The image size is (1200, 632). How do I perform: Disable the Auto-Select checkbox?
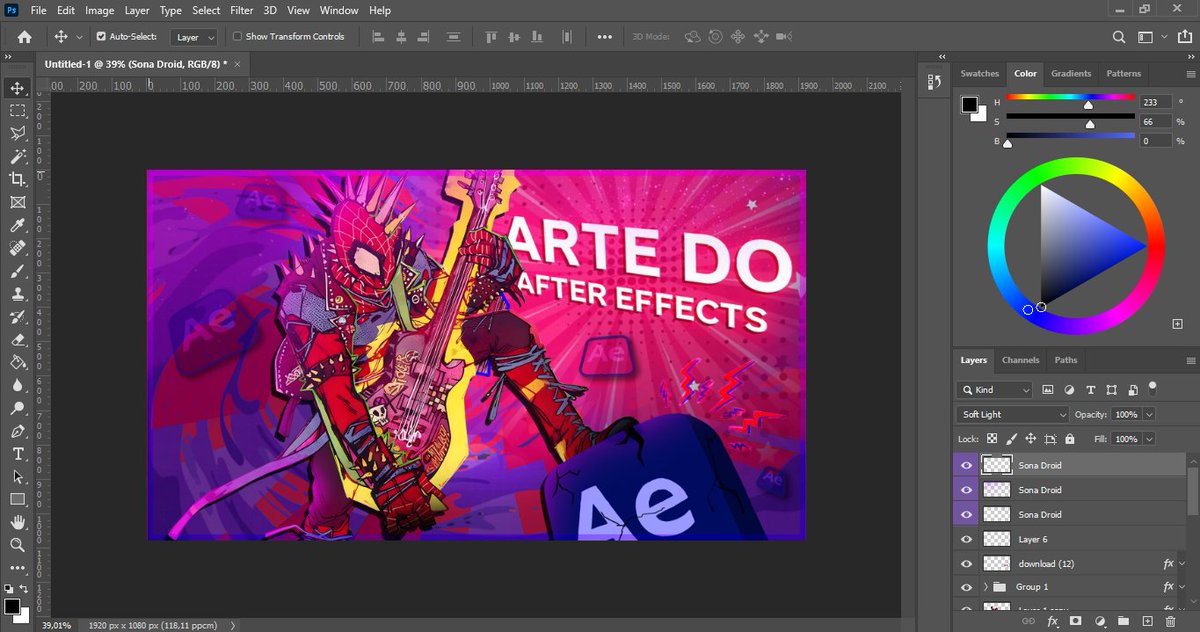[x=101, y=37]
